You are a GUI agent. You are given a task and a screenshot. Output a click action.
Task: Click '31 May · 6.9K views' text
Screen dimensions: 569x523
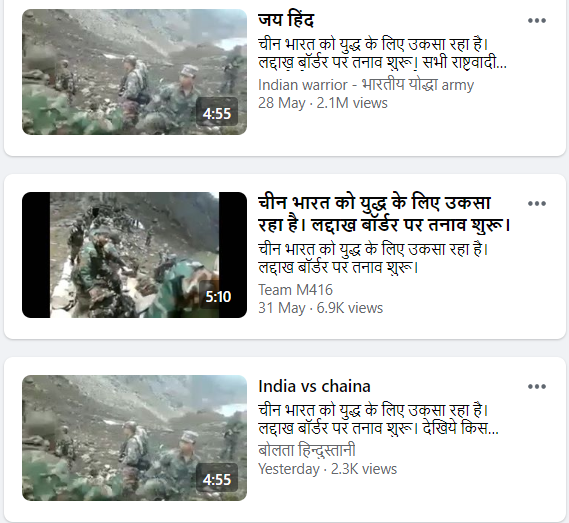[320, 308]
